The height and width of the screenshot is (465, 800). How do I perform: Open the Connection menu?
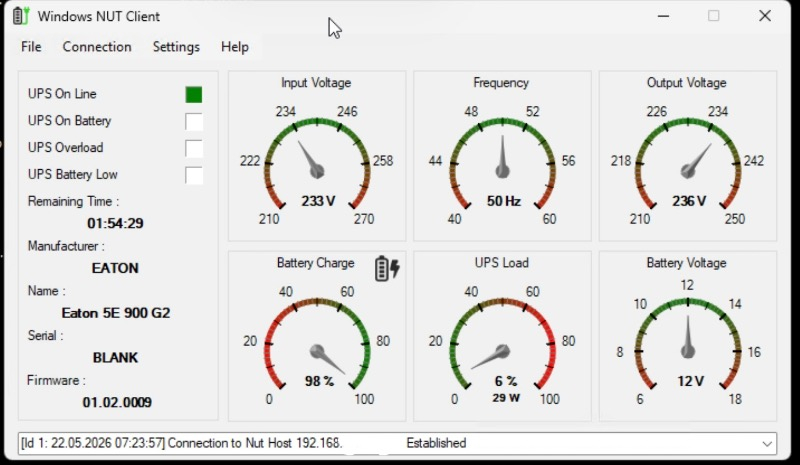pos(97,47)
